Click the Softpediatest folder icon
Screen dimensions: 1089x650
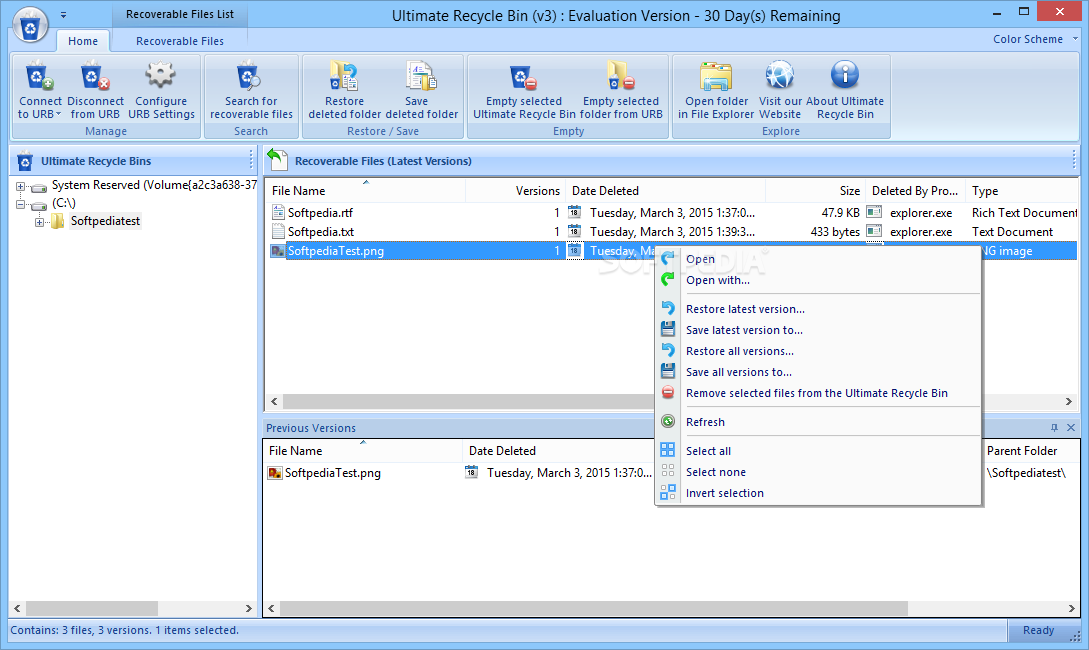coord(58,221)
